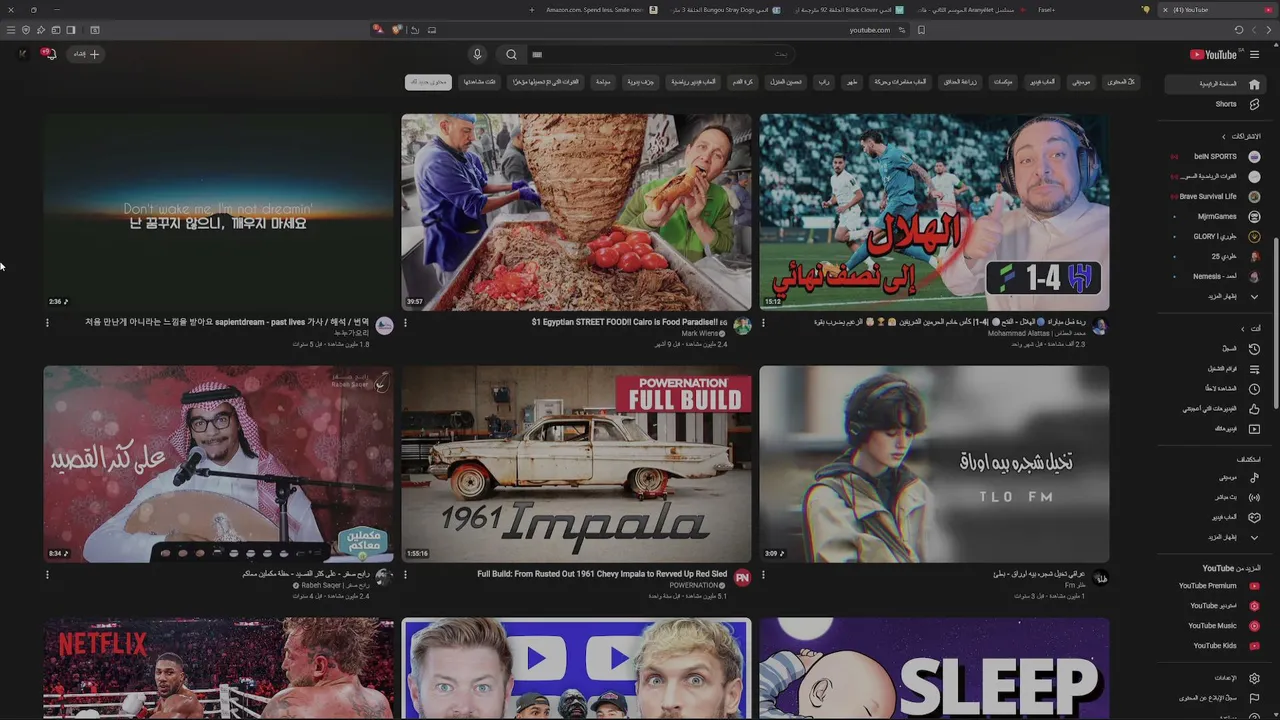Click the Create (+) button

87,54
